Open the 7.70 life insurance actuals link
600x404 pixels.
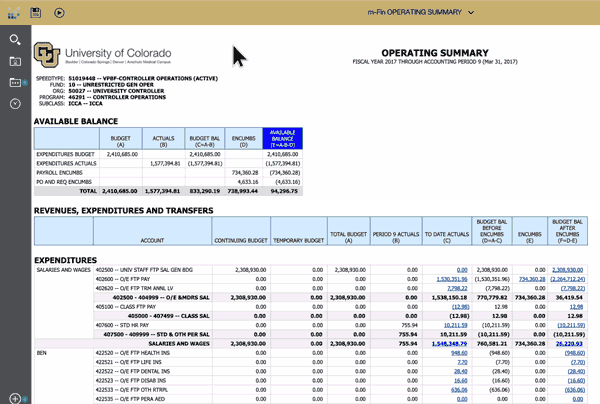[462, 362]
